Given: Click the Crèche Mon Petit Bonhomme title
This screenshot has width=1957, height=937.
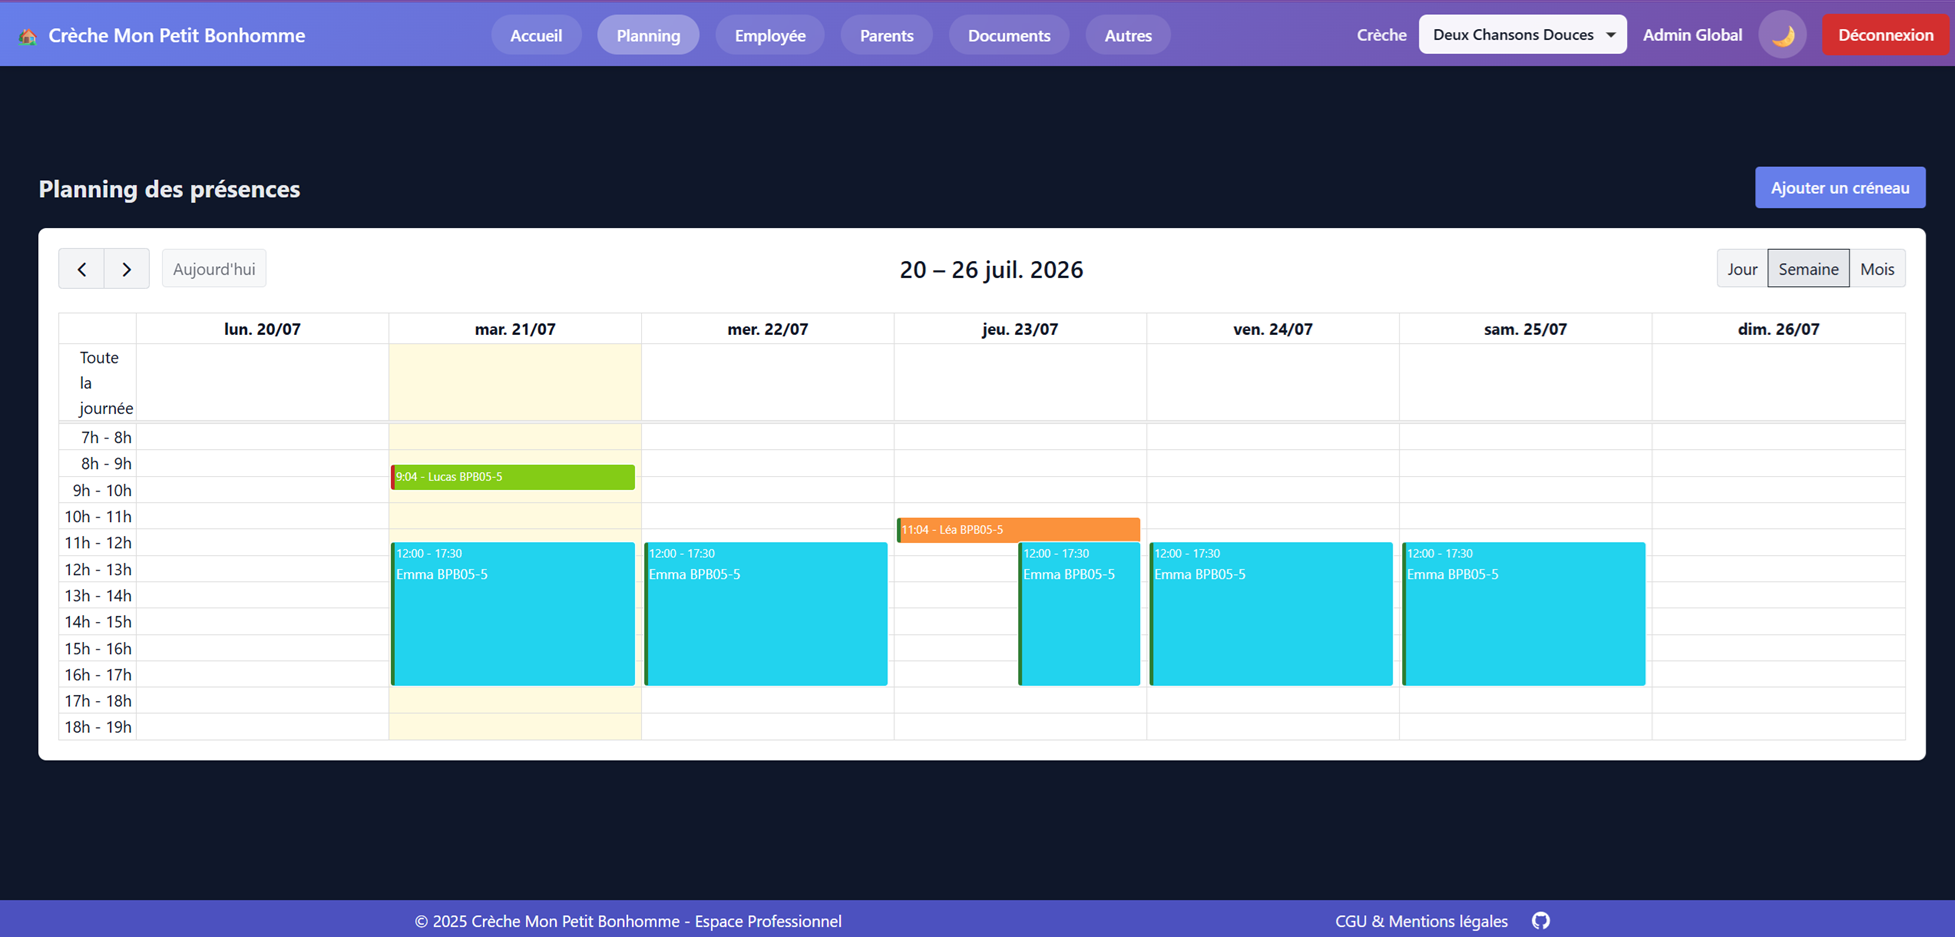Looking at the screenshot, I should [x=177, y=36].
